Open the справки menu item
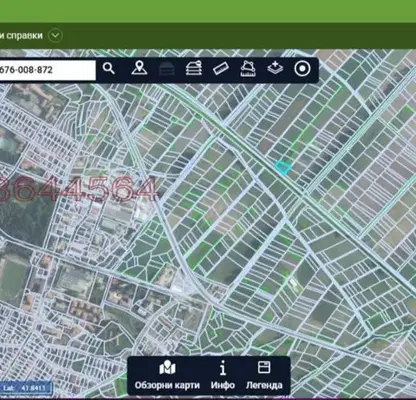Screen dimensions: 416x400 [21, 35]
